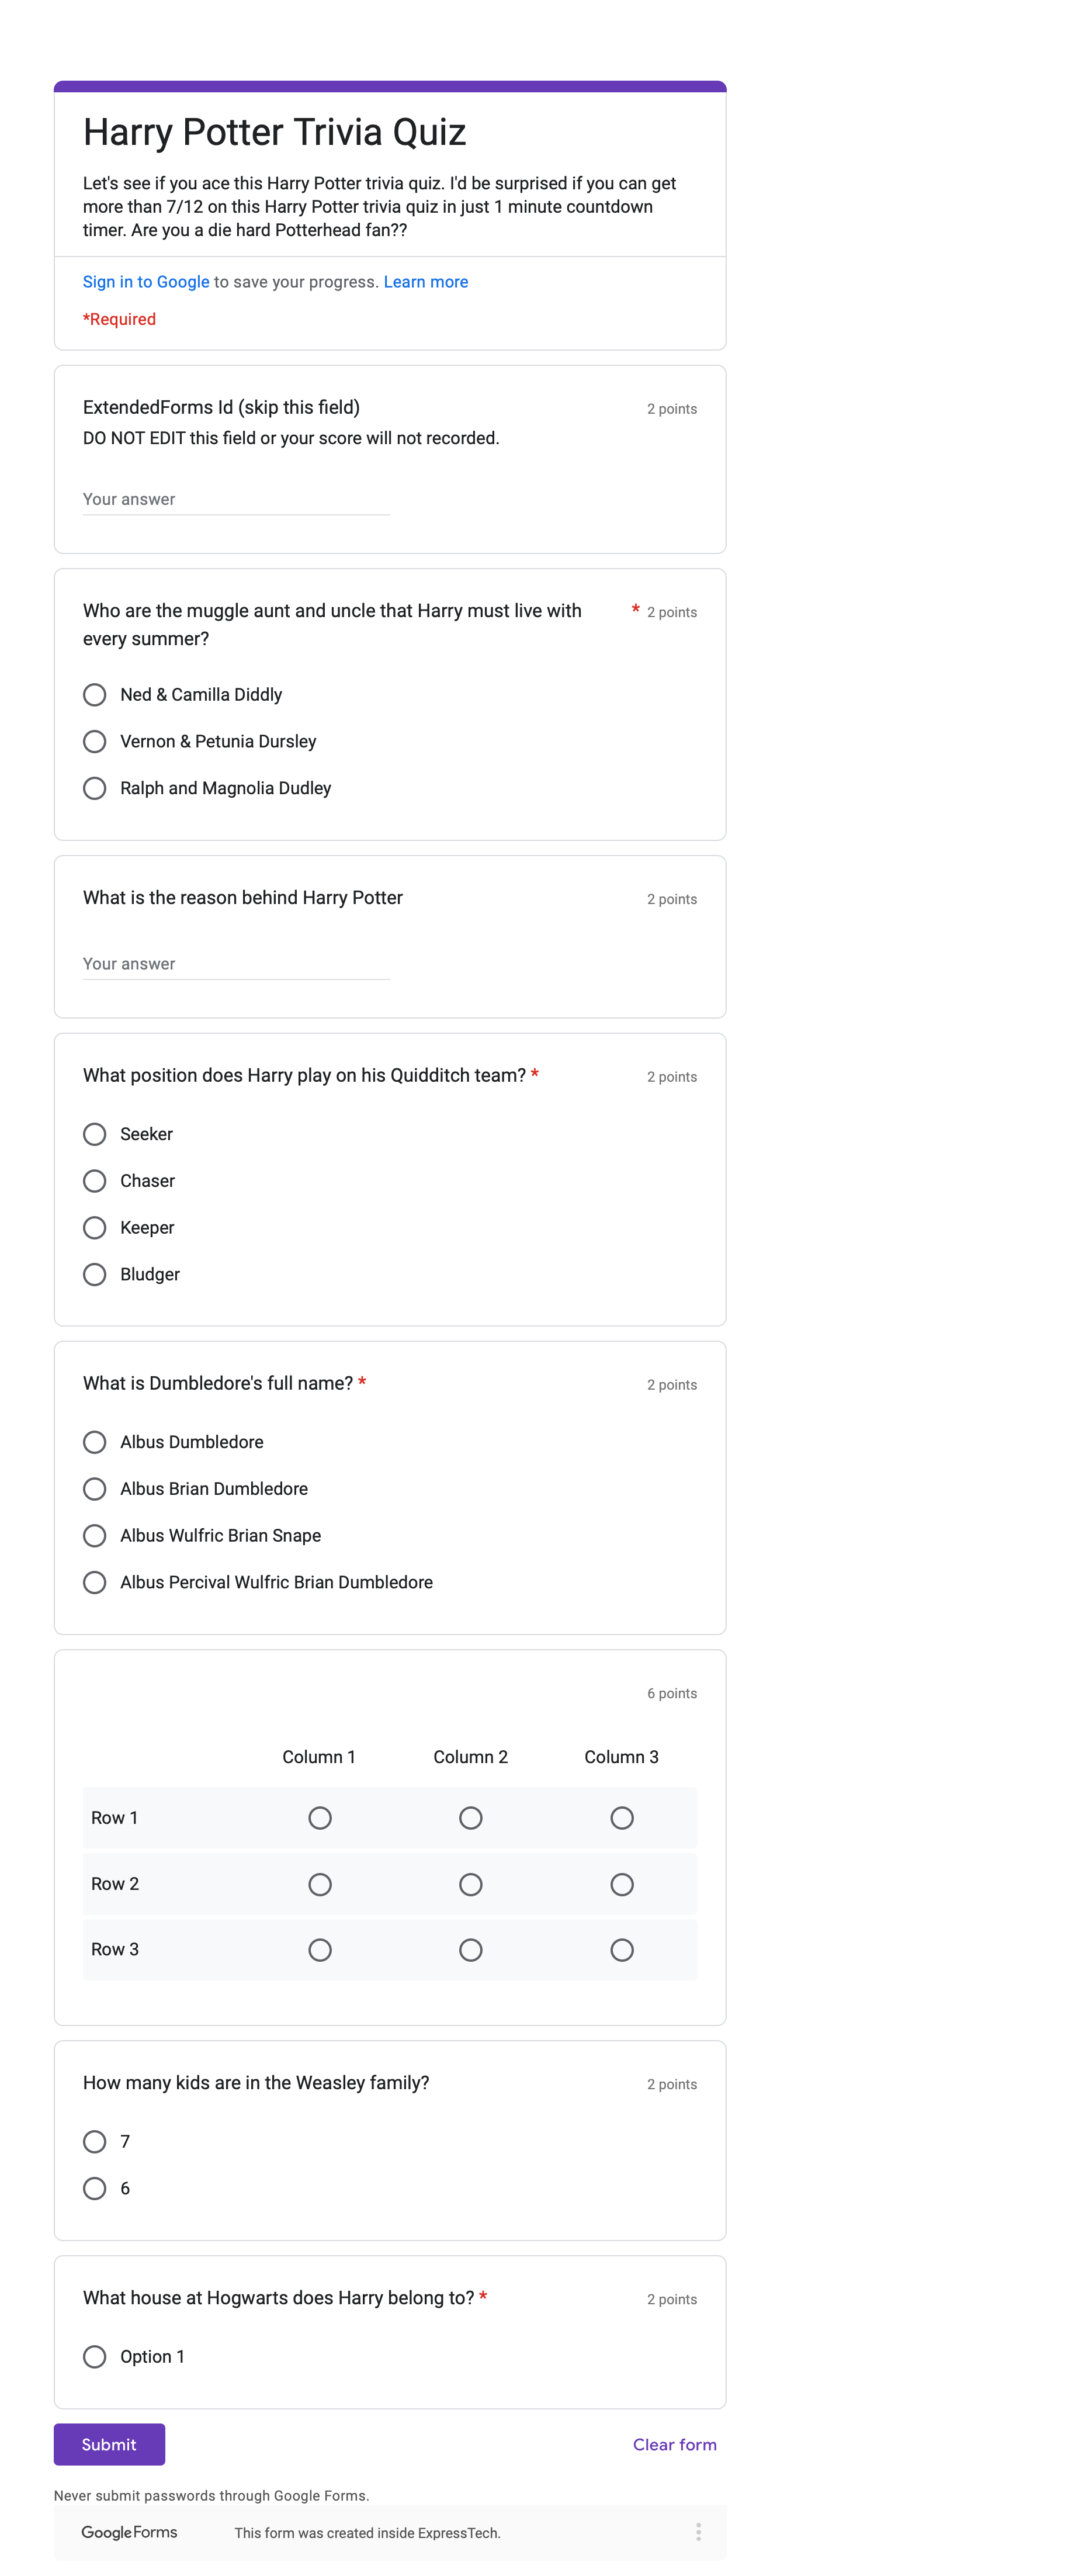Choose Seeker as Harry's Quidditch position
Screen dimensions: 1082x2576
point(95,1134)
